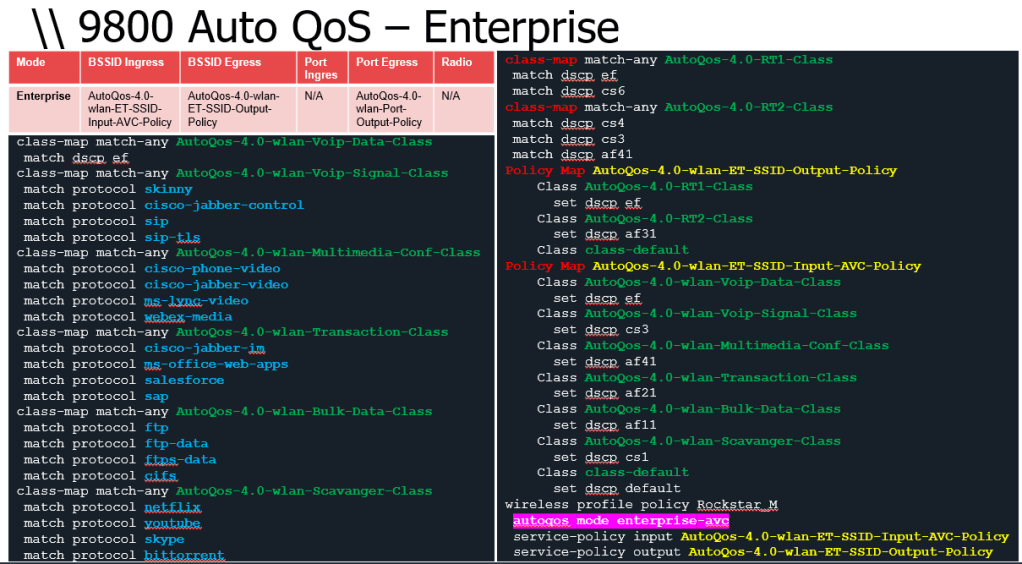Select the AutoQos-4.0-wlan-Port-Output-Policy table cell
This screenshot has width=1022, height=564.
pos(389,109)
